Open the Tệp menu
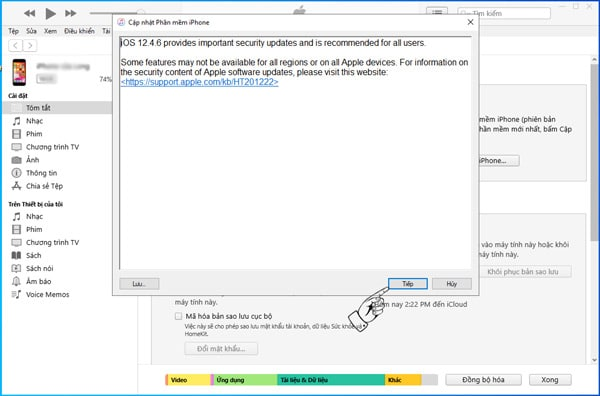 pyautogui.click(x=13, y=31)
